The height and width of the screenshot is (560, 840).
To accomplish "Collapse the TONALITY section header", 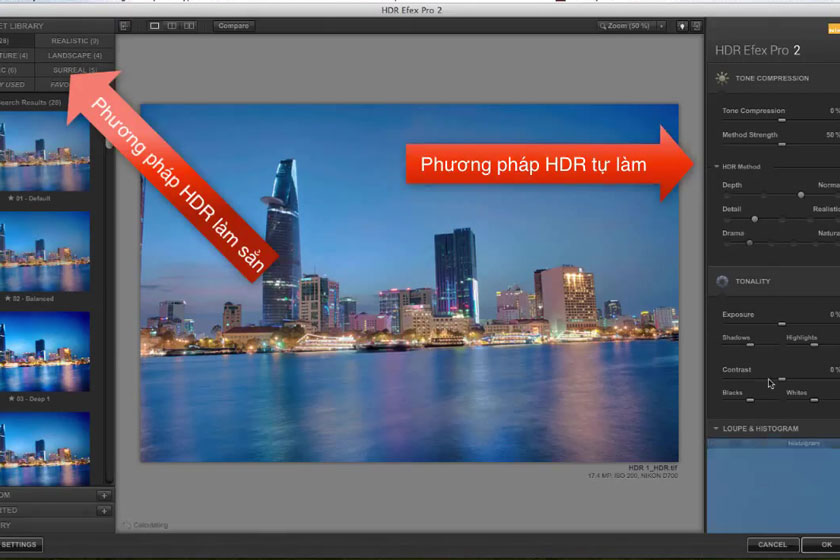I will click(x=774, y=281).
